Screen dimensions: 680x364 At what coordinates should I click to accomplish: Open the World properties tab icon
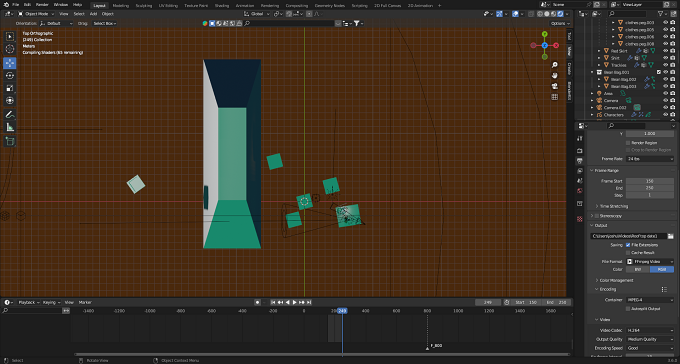click(x=580, y=191)
